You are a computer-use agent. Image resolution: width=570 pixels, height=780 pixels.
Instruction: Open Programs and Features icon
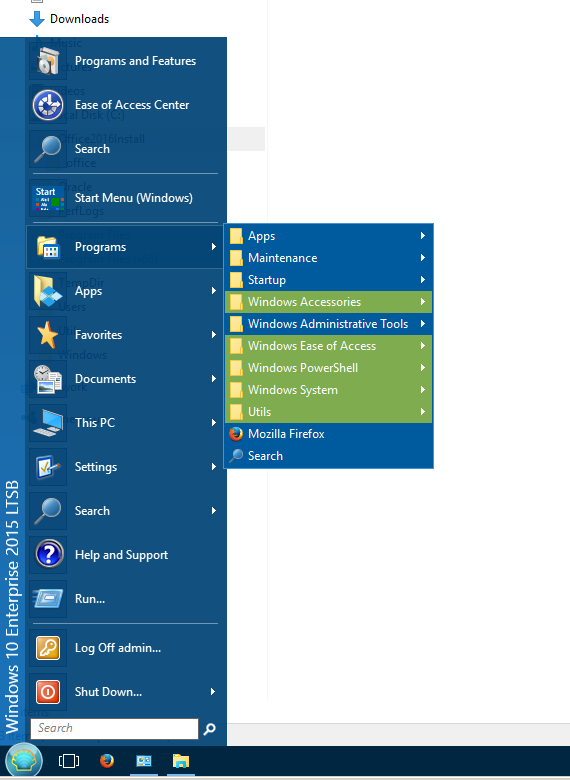pos(48,61)
